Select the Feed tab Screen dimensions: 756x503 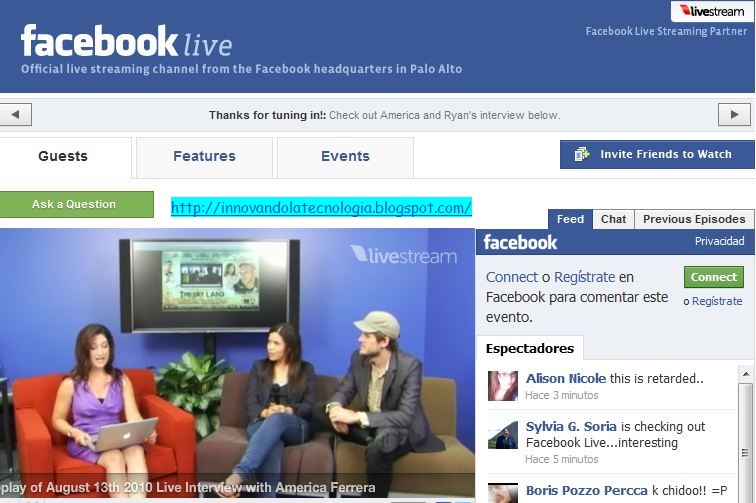[x=570, y=219]
